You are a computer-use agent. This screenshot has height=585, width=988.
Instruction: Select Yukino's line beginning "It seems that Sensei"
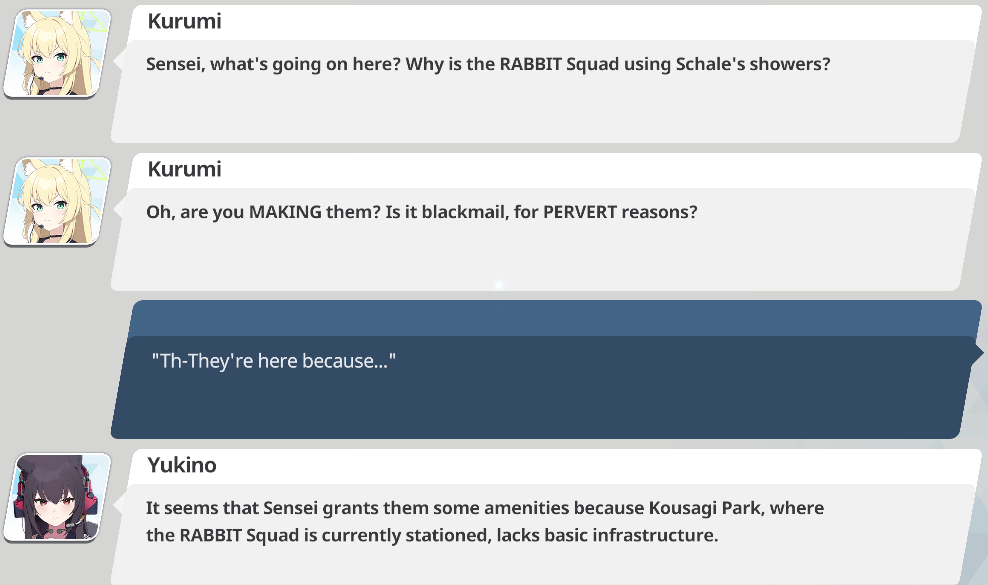tap(485, 508)
